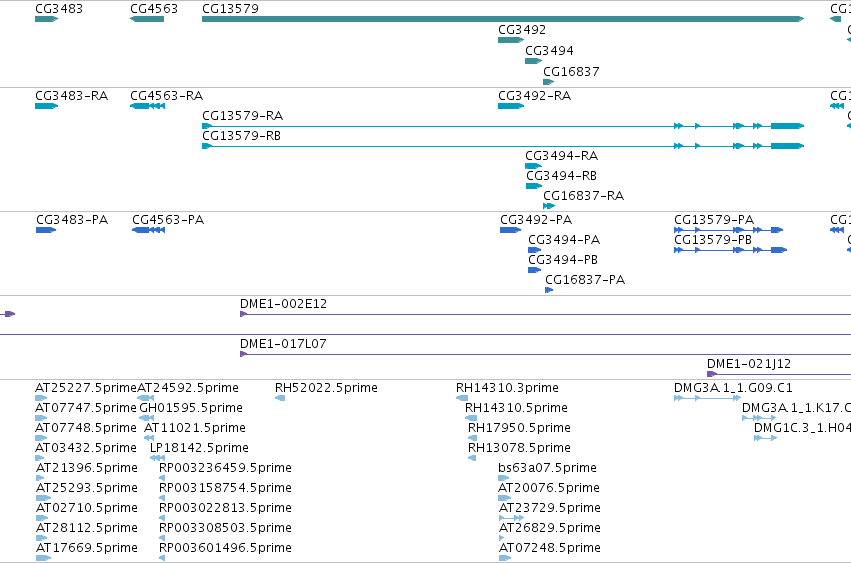The width and height of the screenshot is (851, 563).
Task: Select the CG16837 gene label
Action: pyautogui.click(x=571, y=72)
